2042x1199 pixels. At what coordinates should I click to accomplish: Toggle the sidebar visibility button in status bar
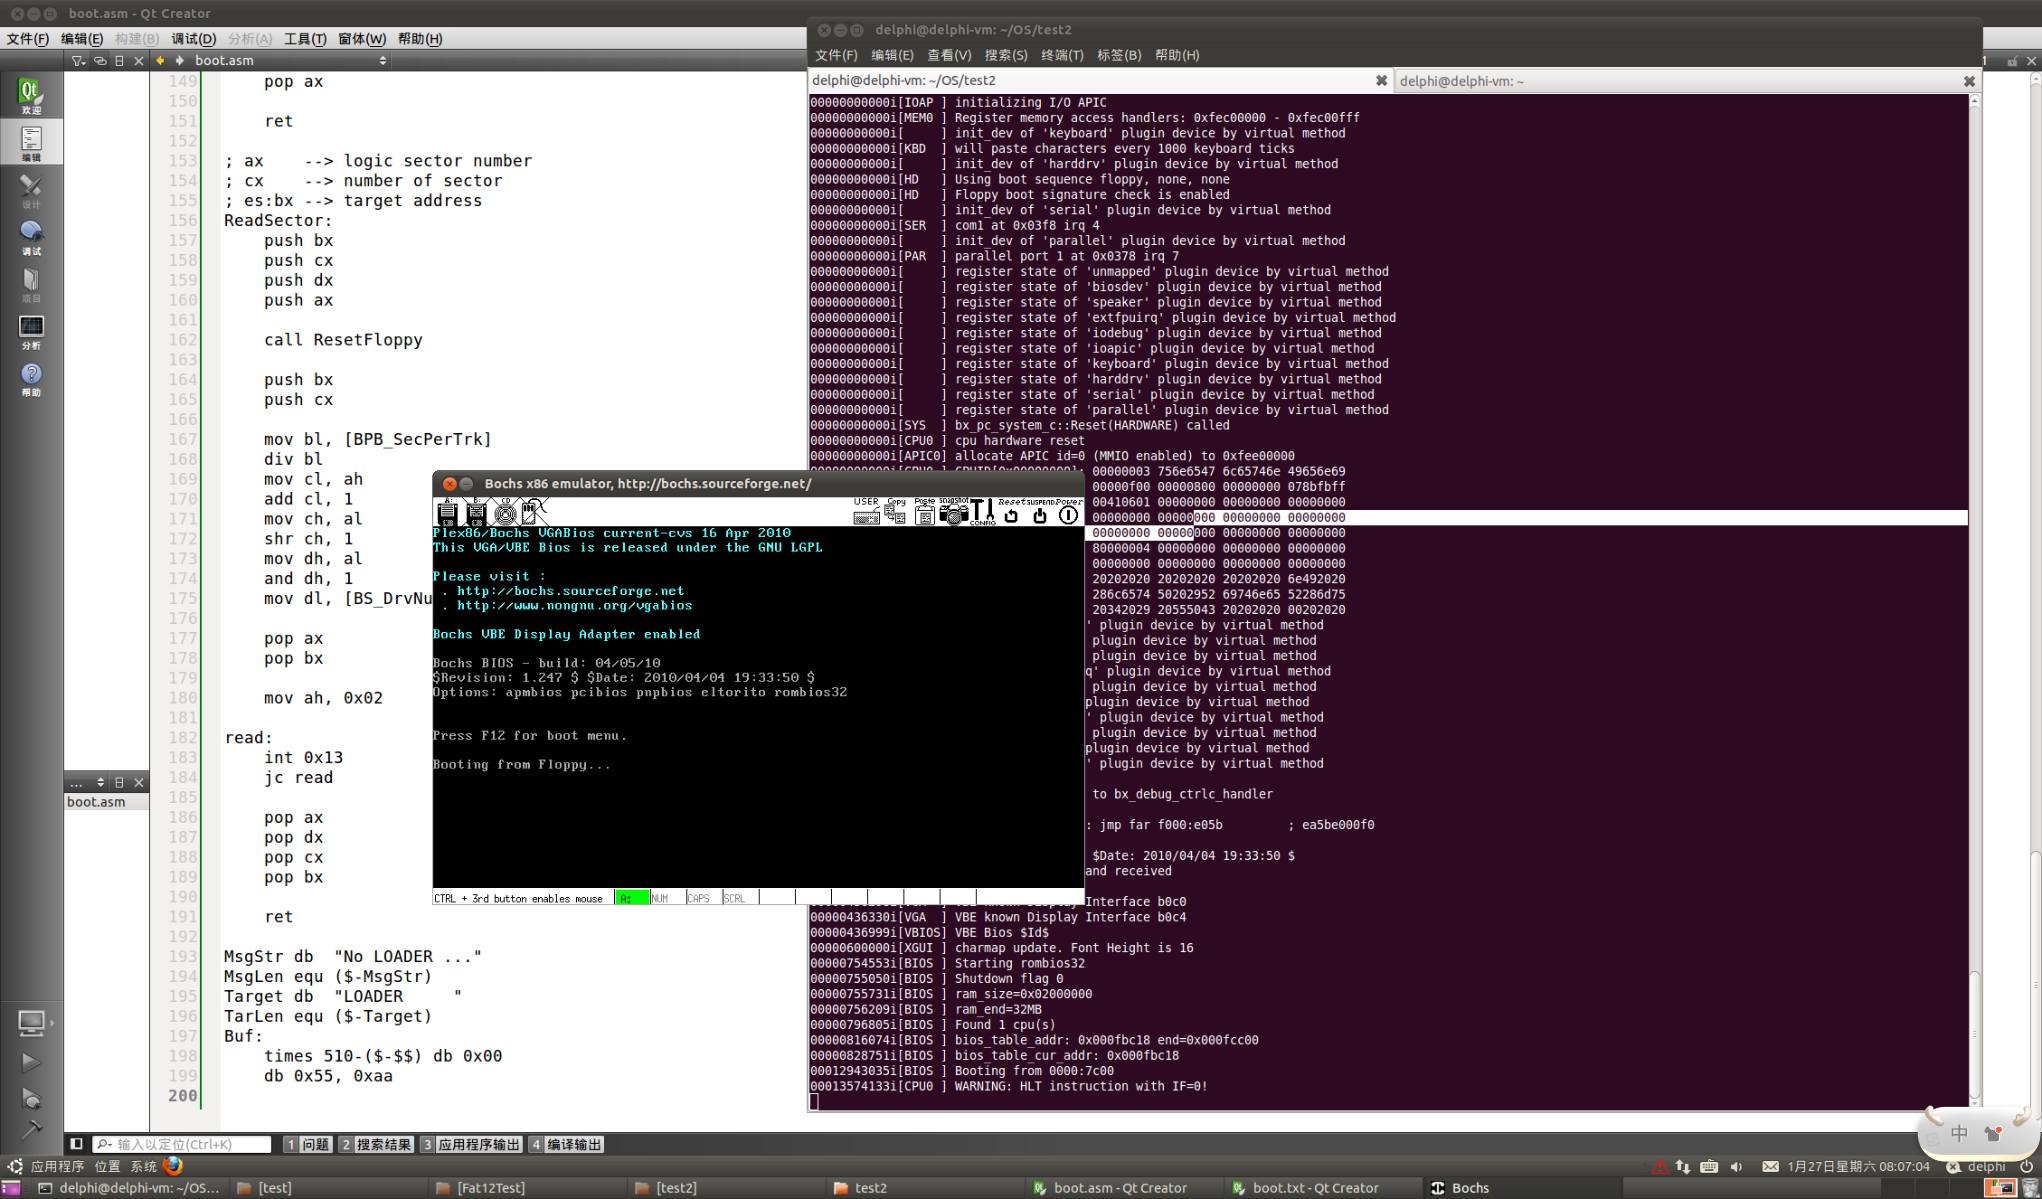click(x=76, y=1144)
